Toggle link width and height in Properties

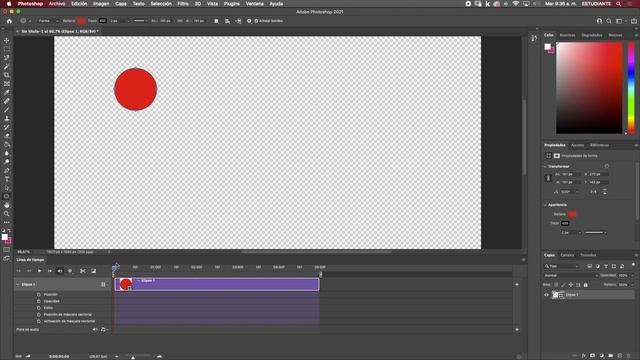click(548, 178)
